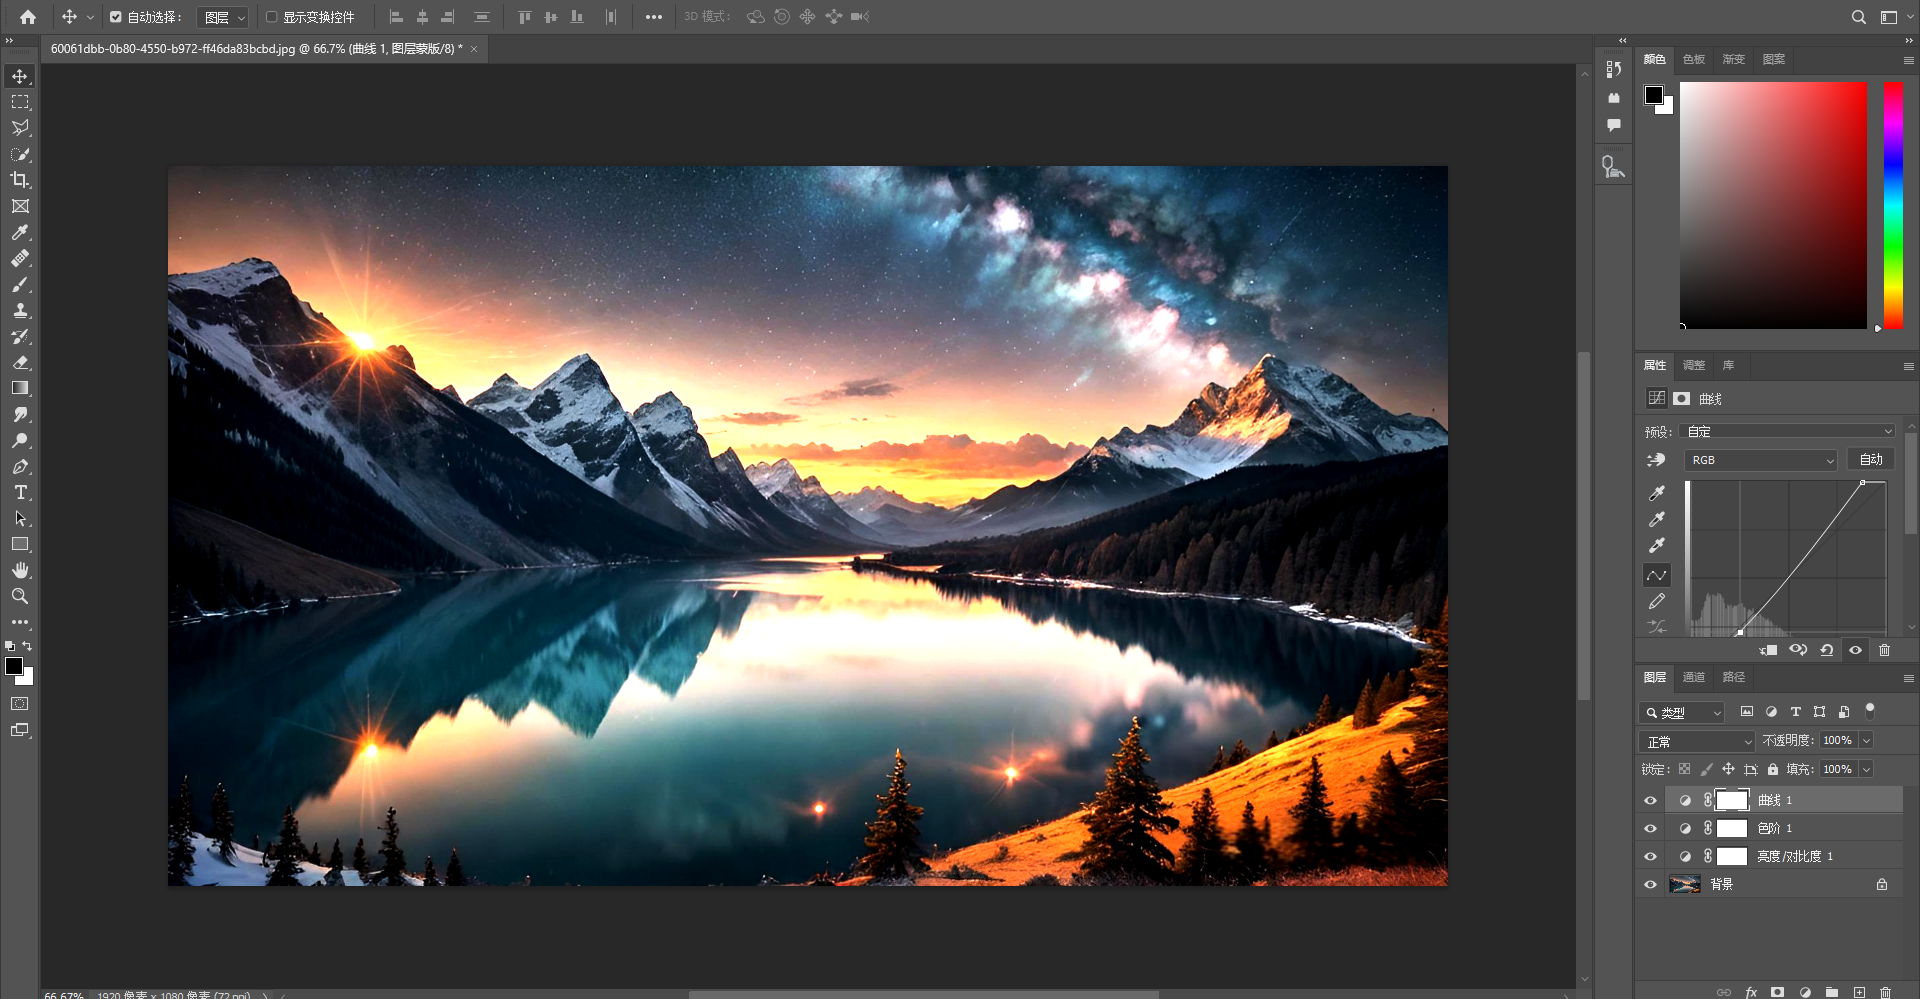Select the Move tool

tap(20, 76)
